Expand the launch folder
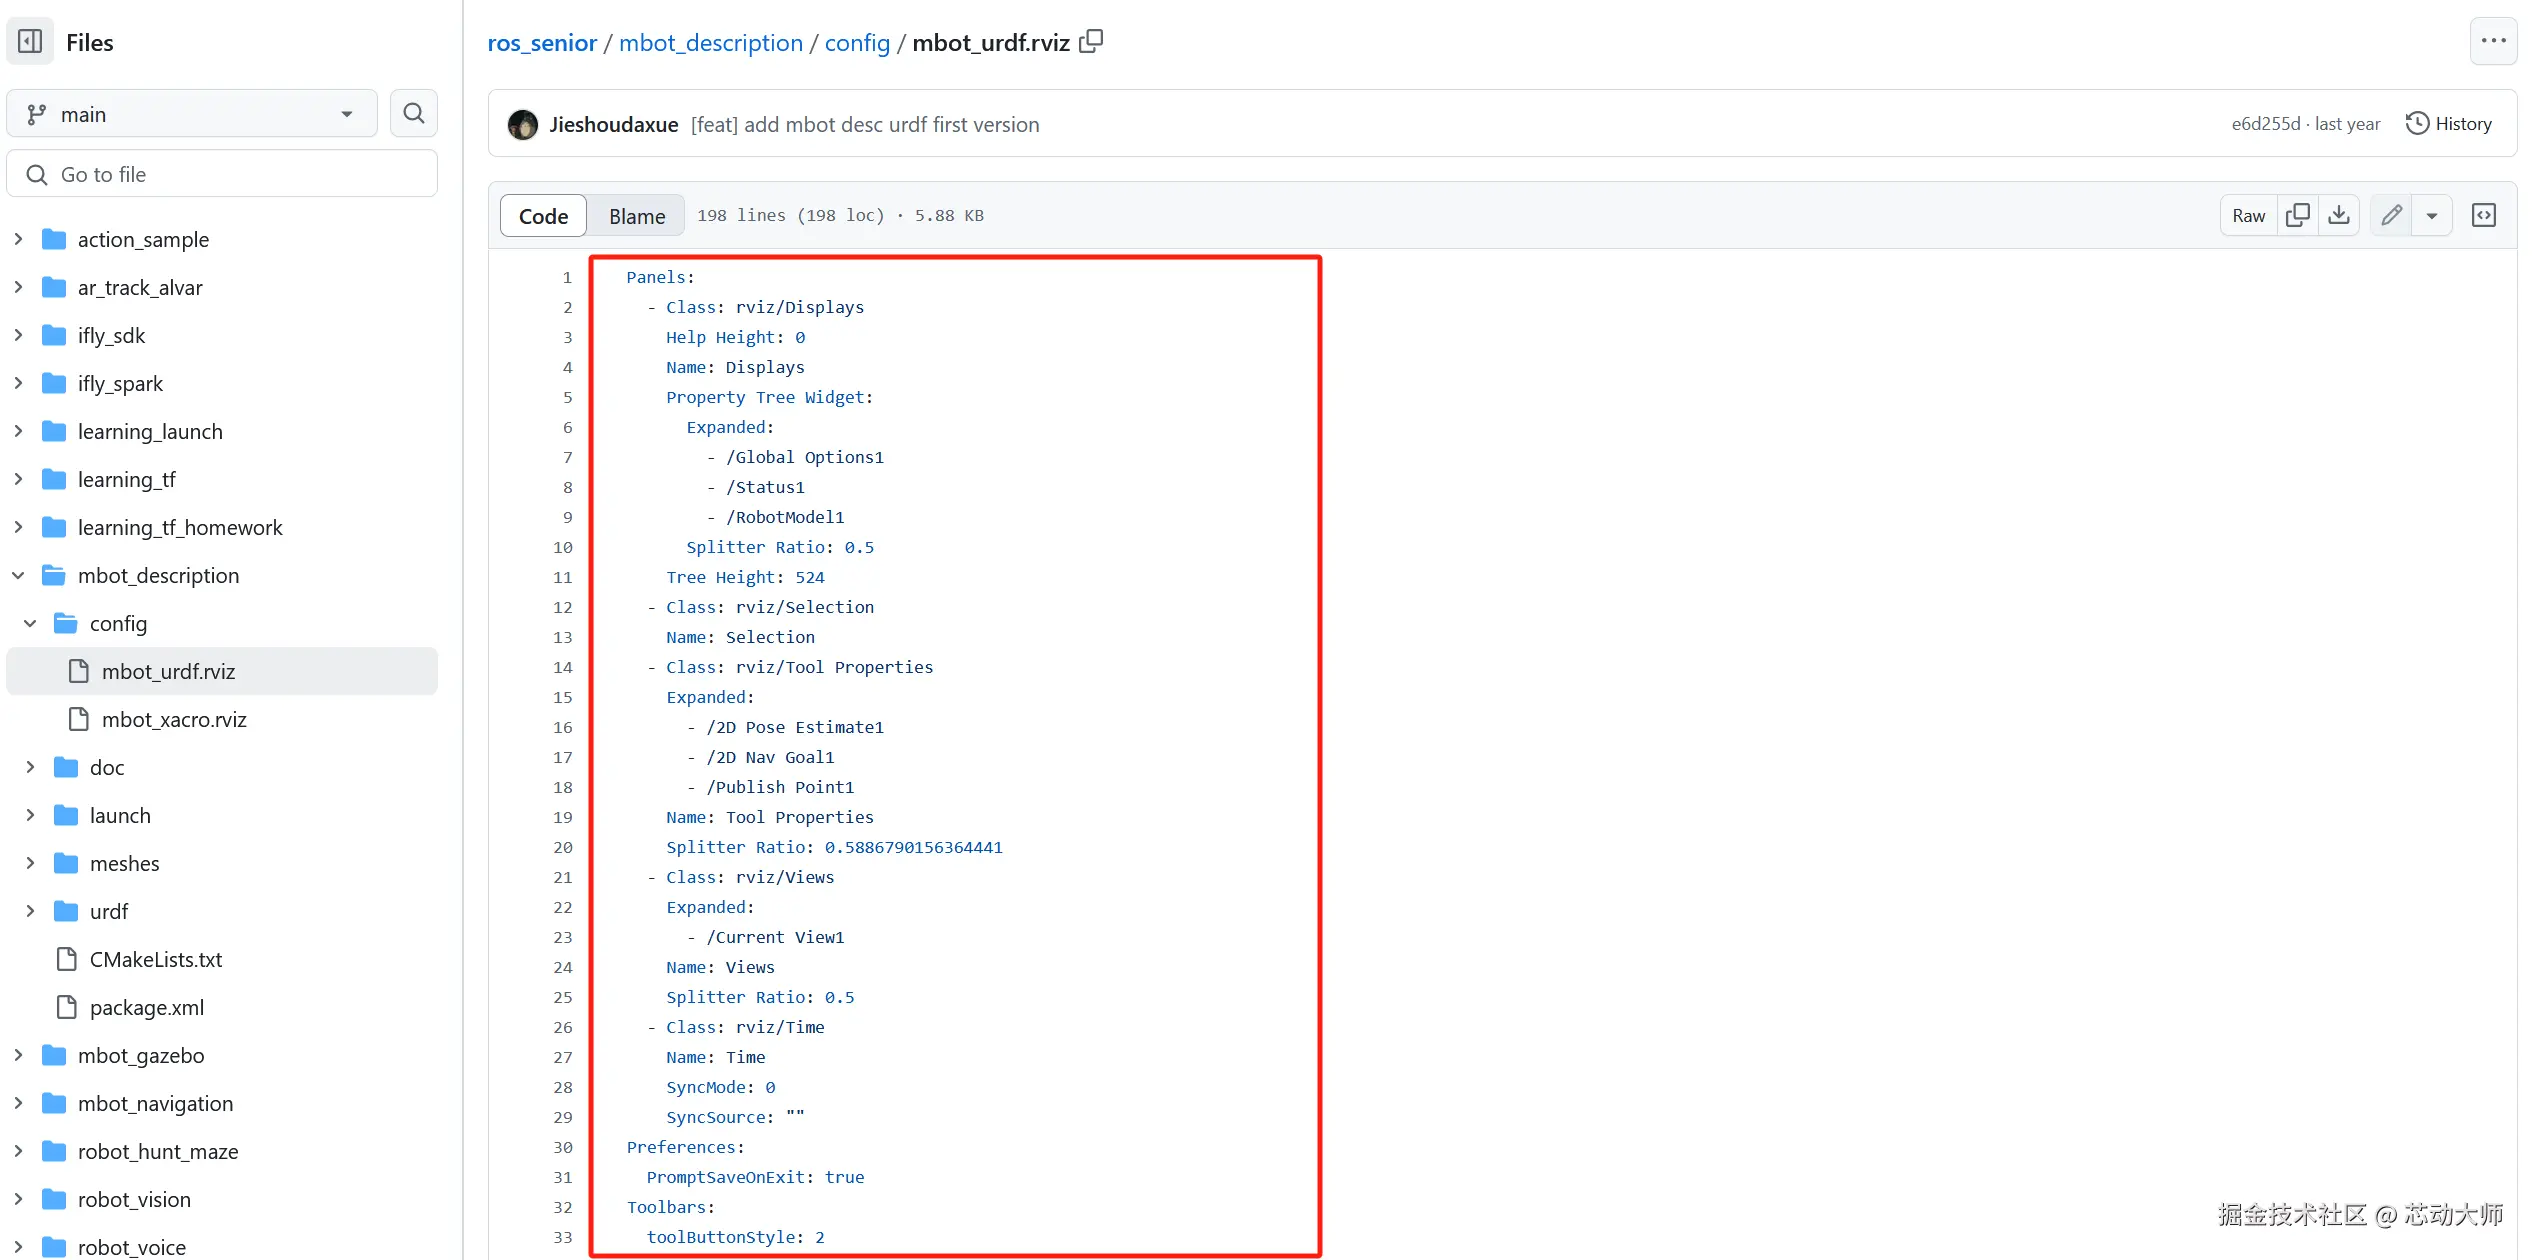The image size is (2535, 1260). (x=31, y=816)
